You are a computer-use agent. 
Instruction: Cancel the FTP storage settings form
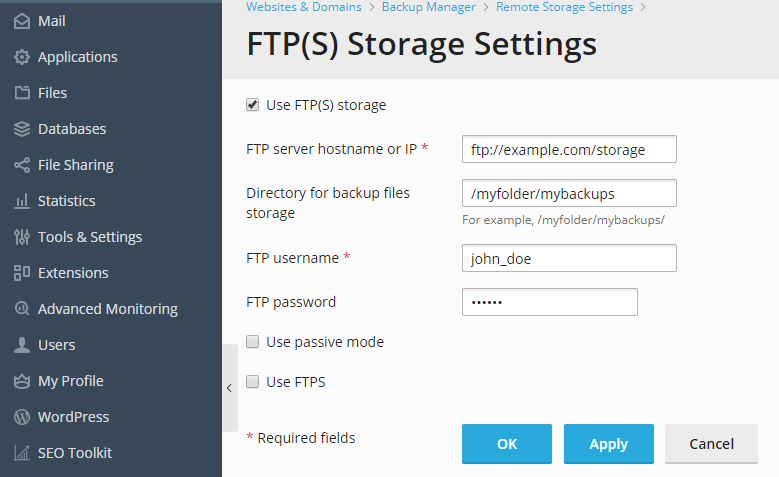coord(711,444)
